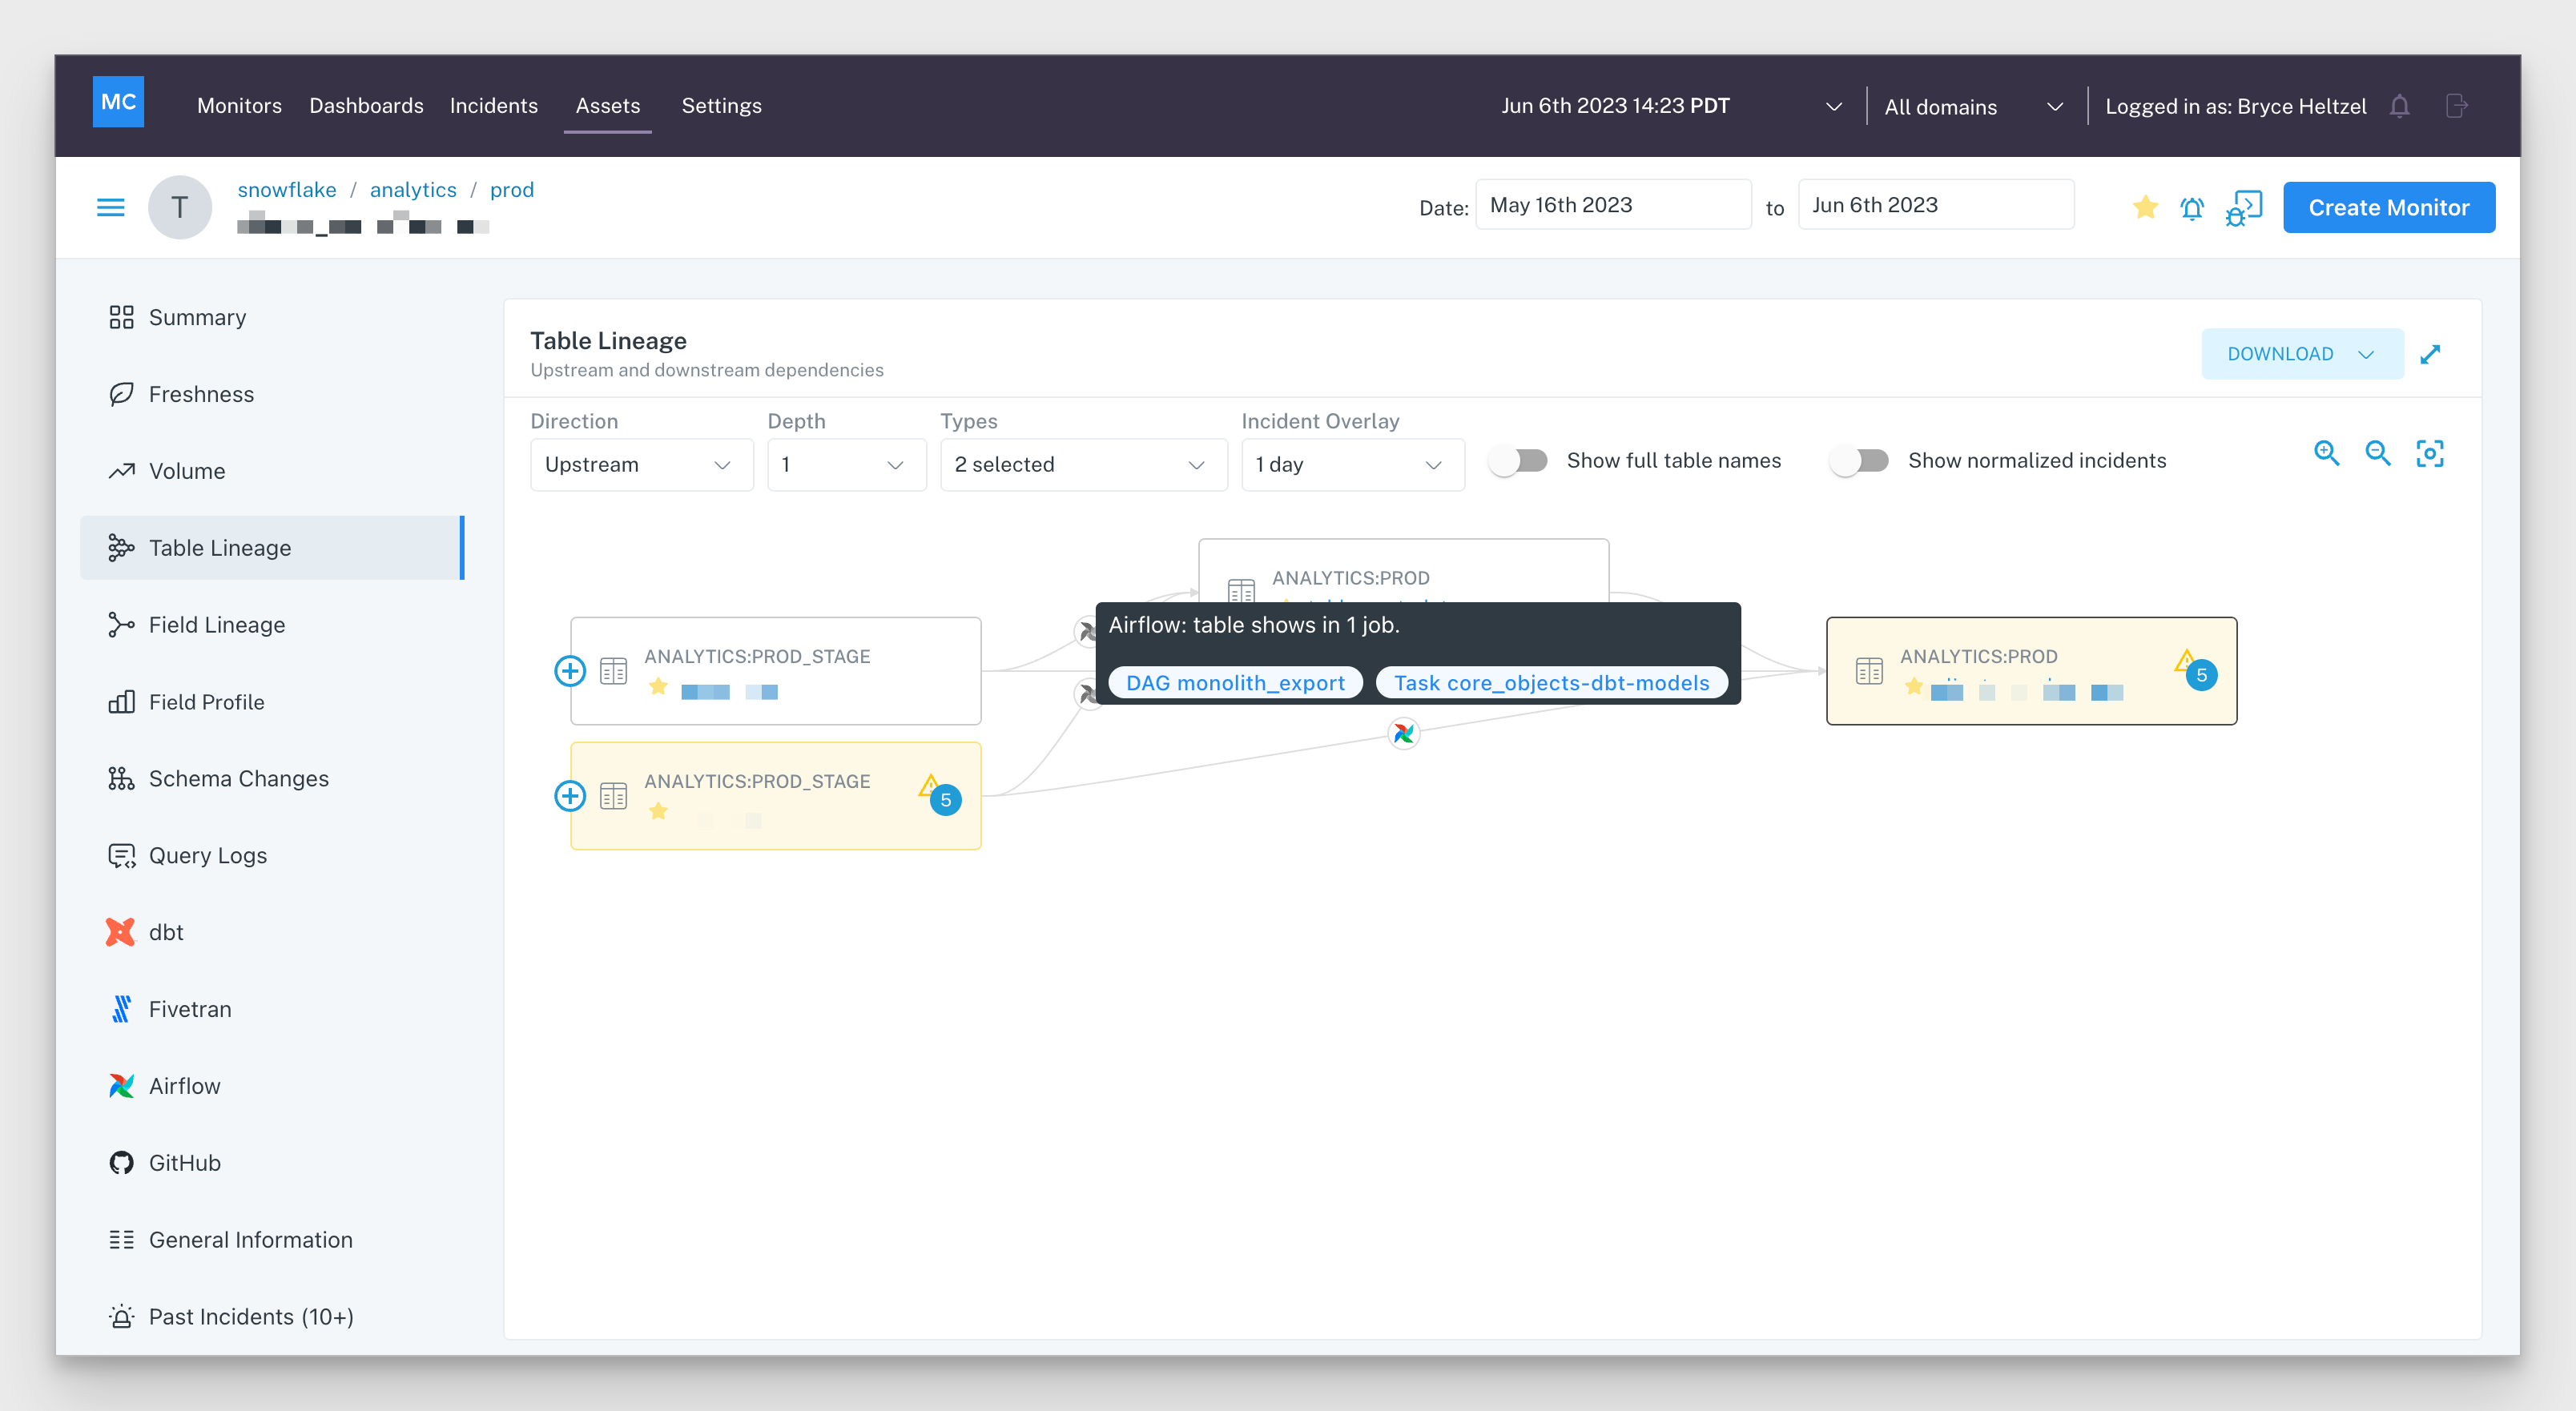Open the Direction dropdown
The height and width of the screenshot is (1411, 2576).
tap(641, 465)
